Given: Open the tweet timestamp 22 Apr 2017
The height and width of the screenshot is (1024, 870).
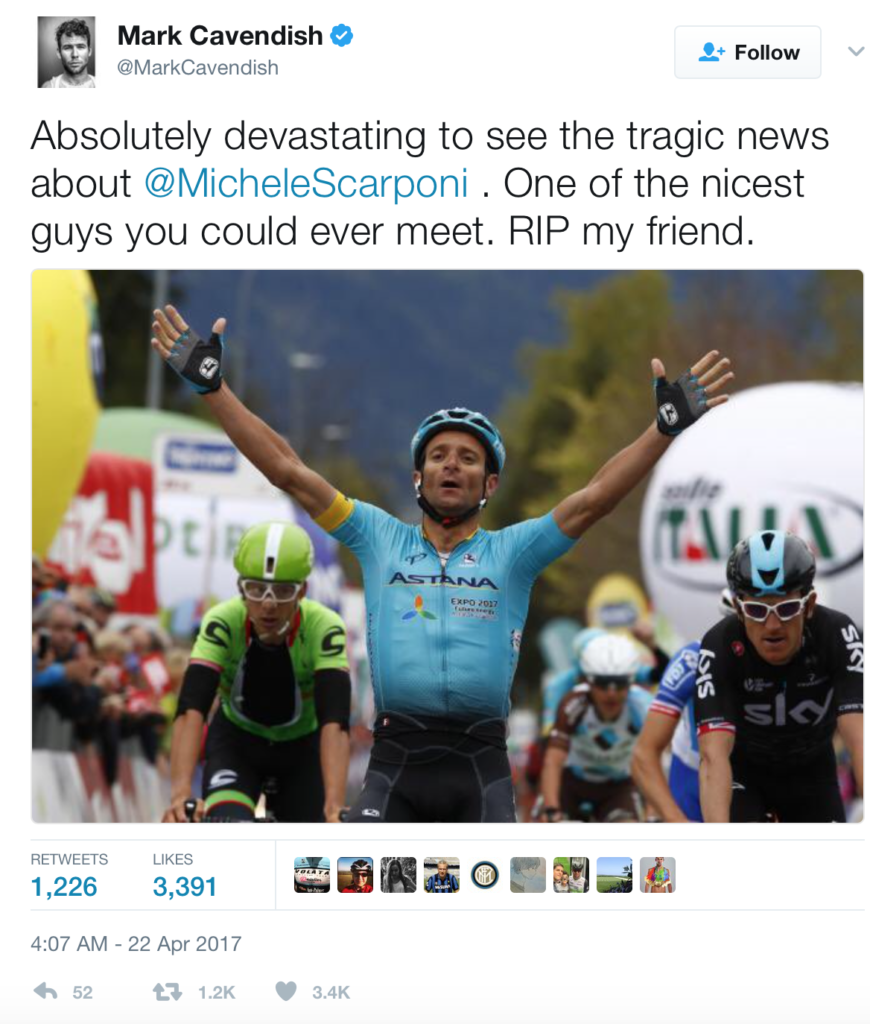Looking at the screenshot, I should point(136,944).
